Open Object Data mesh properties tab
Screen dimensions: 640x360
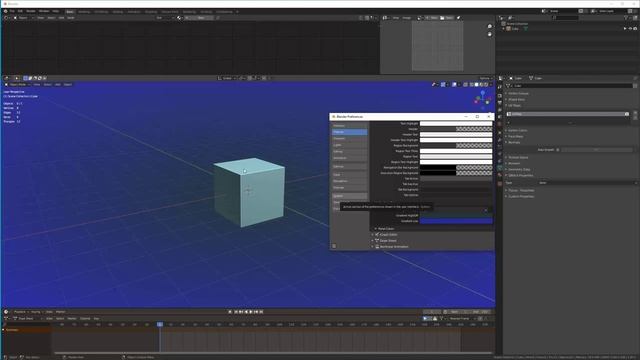click(x=500, y=167)
